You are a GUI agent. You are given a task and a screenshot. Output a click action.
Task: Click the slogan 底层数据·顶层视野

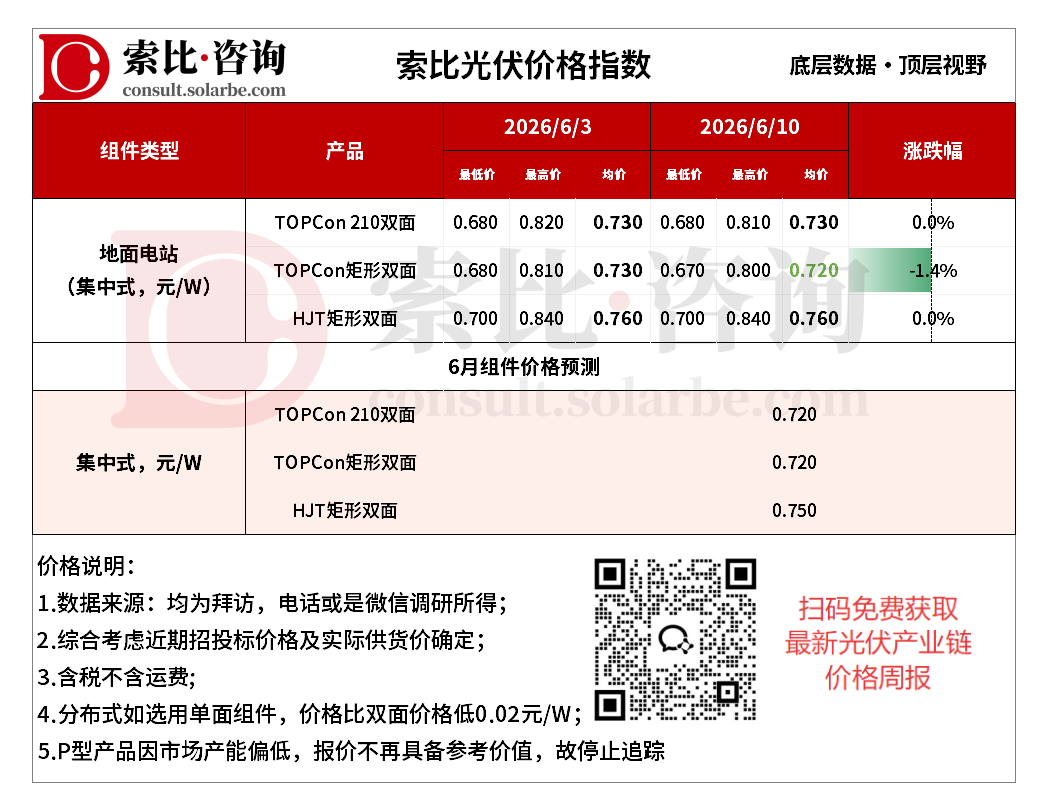887,65
